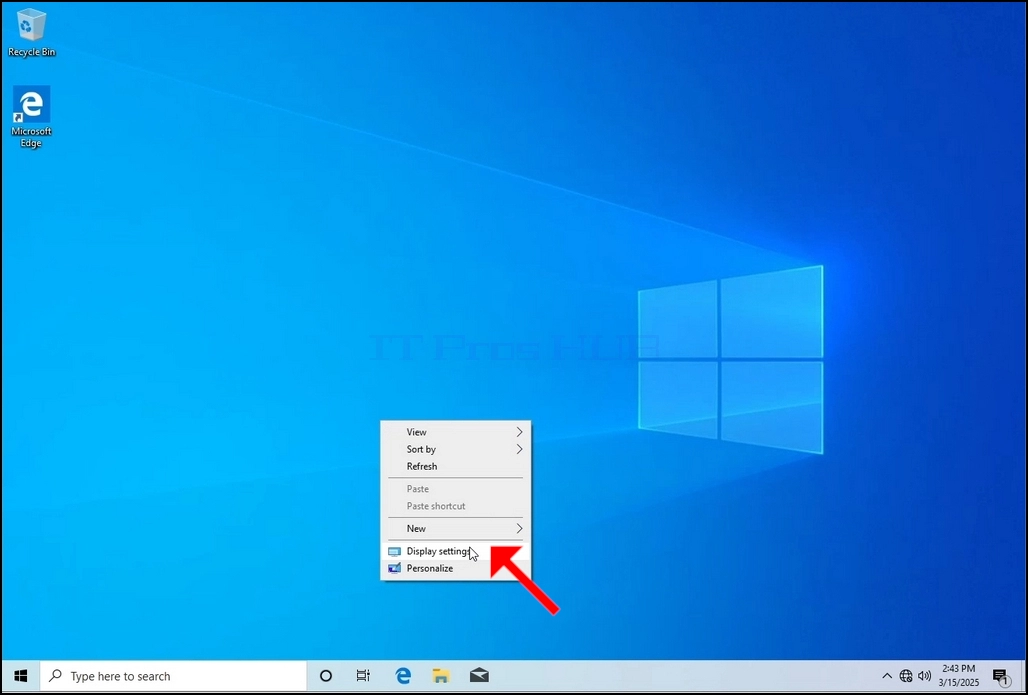Open the network globe tray icon

(x=906, y=676)
